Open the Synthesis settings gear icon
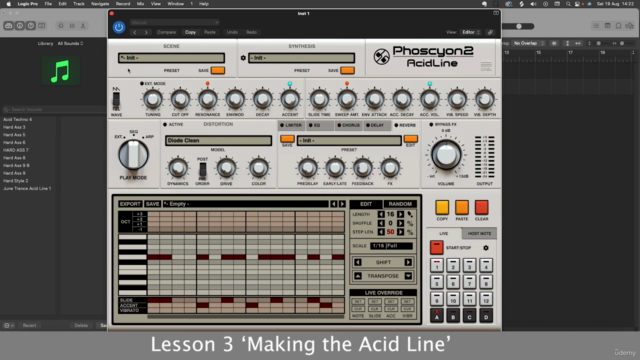The width and height of the screenshot is (640, 360). coord(243,58)
